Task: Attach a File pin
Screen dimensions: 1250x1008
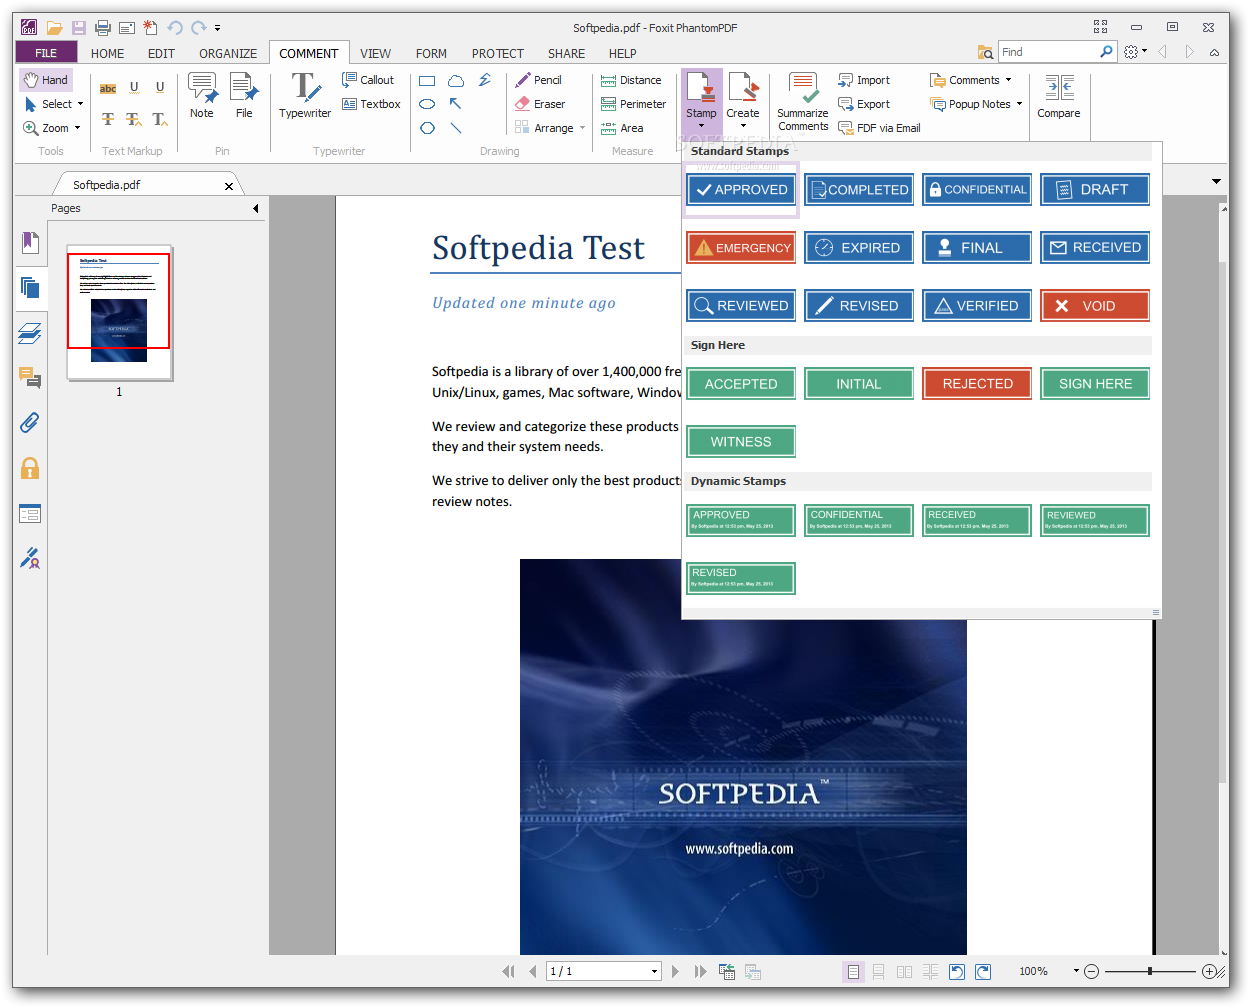Action: pyautogui.click(x=244, y=96)
